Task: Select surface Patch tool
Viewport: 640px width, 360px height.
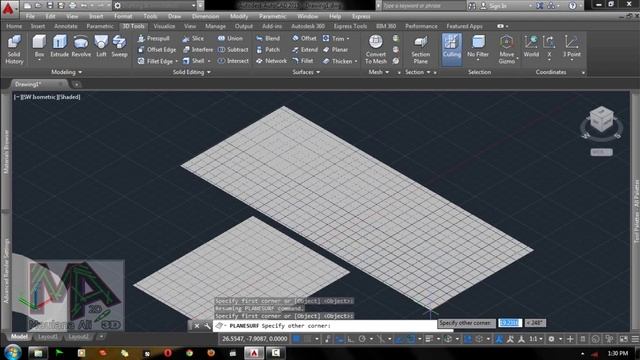Action: [268, 50]
